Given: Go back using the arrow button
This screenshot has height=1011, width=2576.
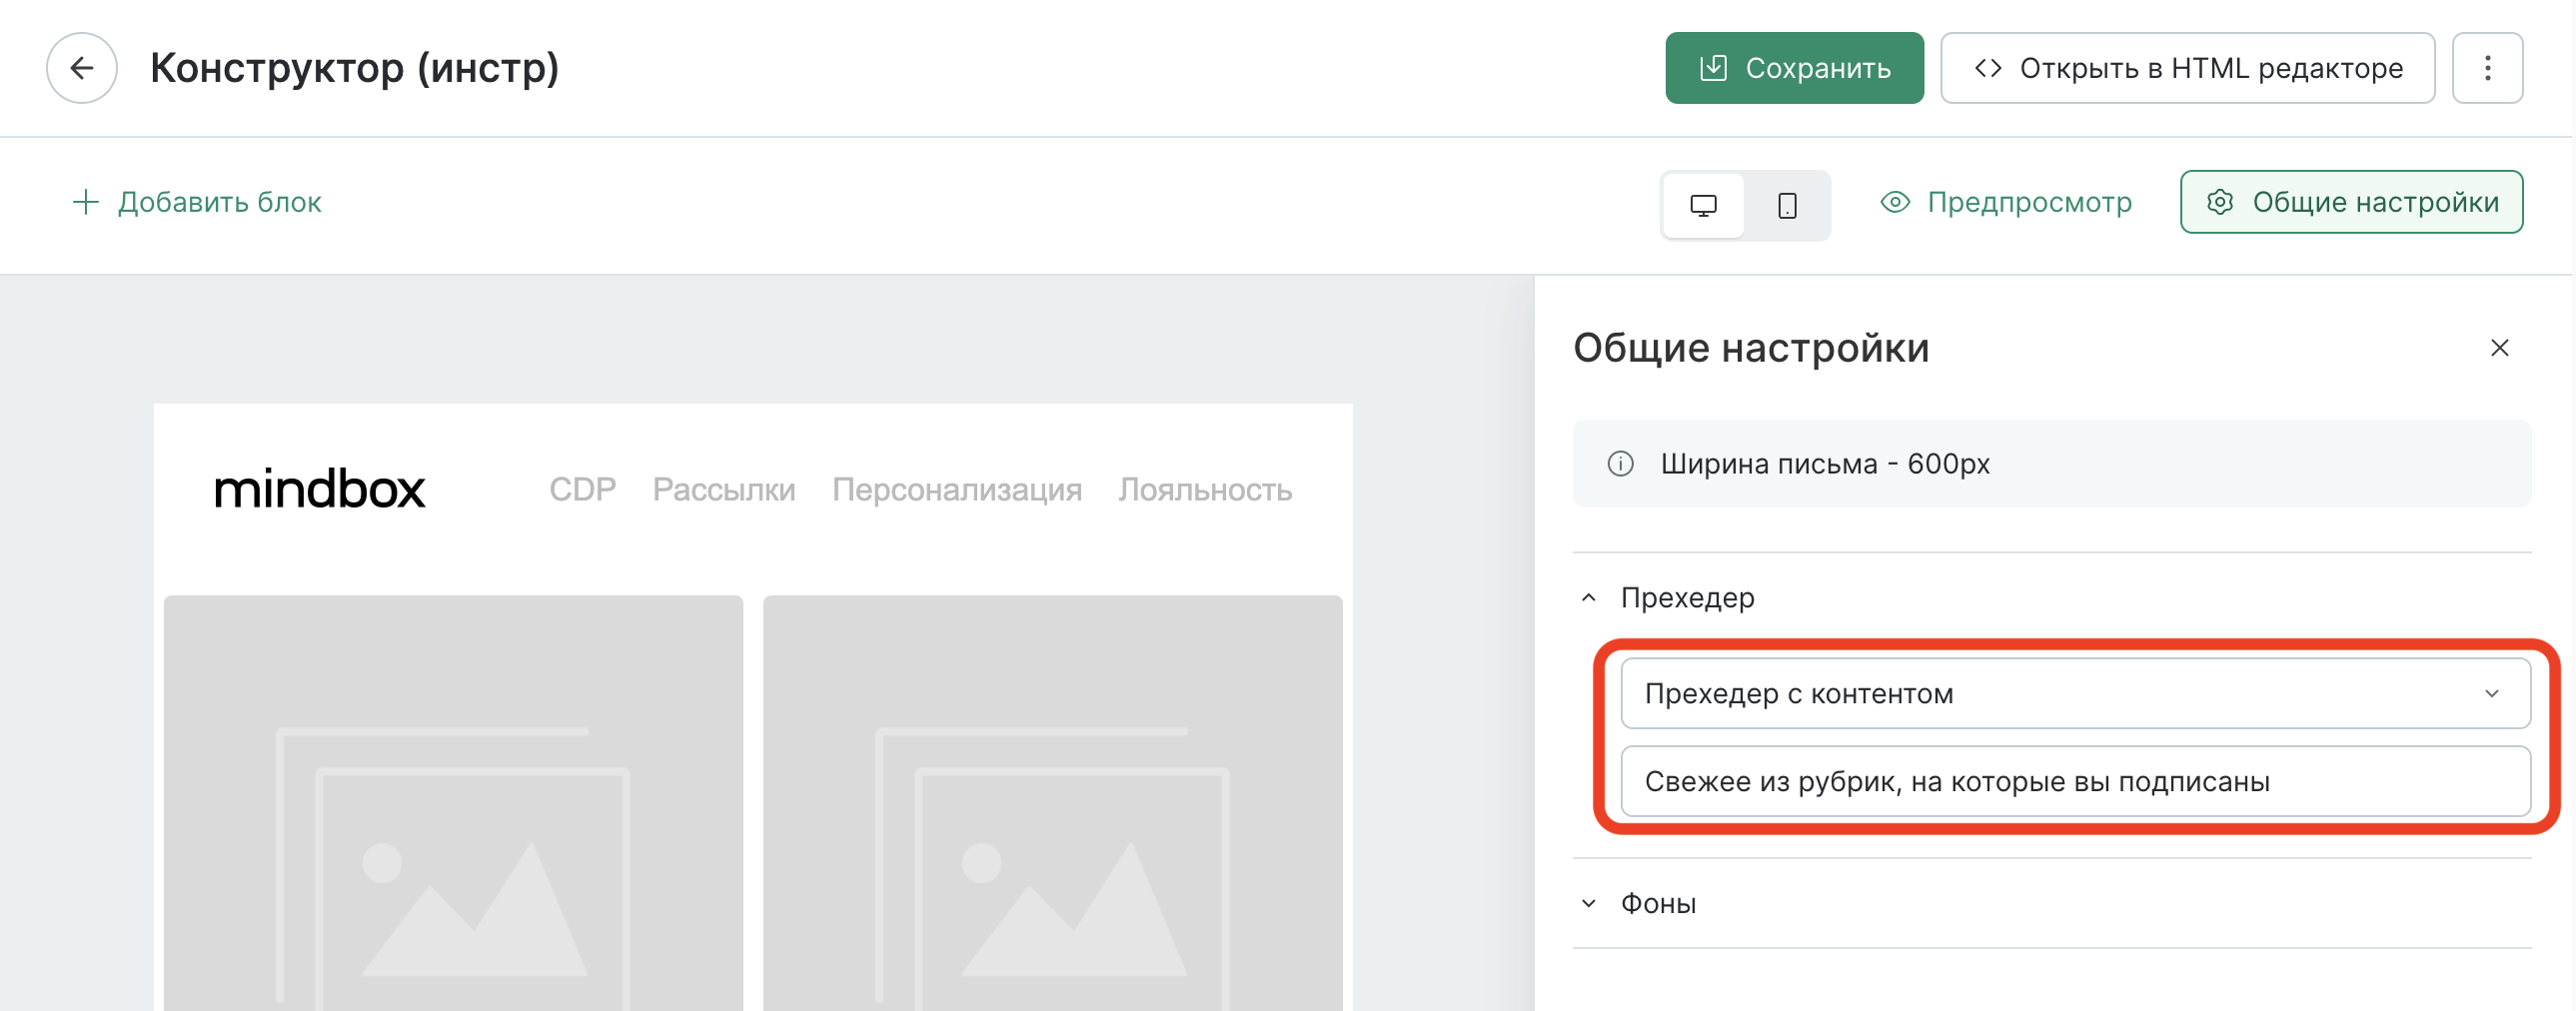Looking at the screenshot, I should (82, 68).
